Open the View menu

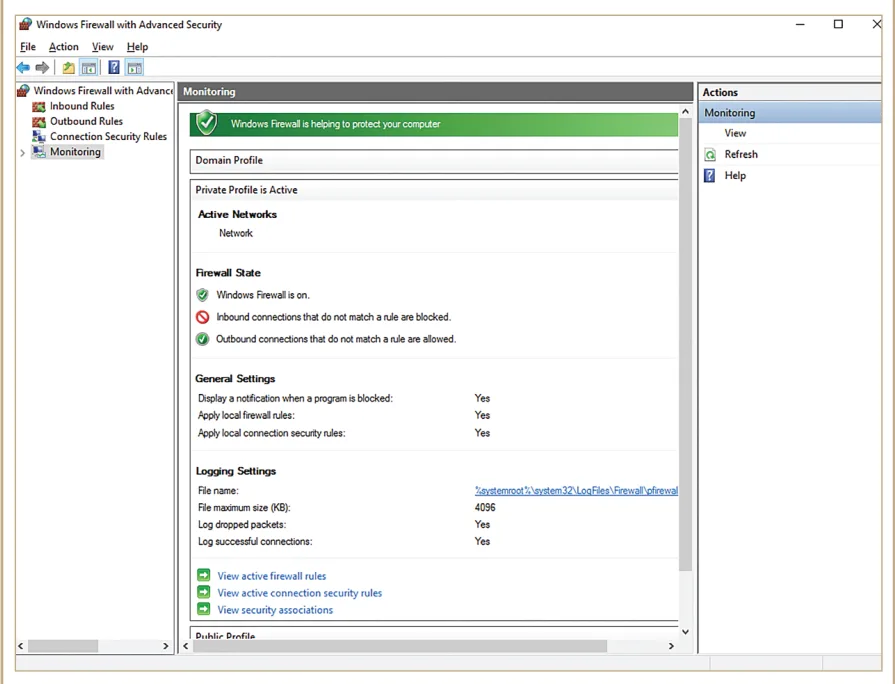pyautogui.click(x=103, y=47)
